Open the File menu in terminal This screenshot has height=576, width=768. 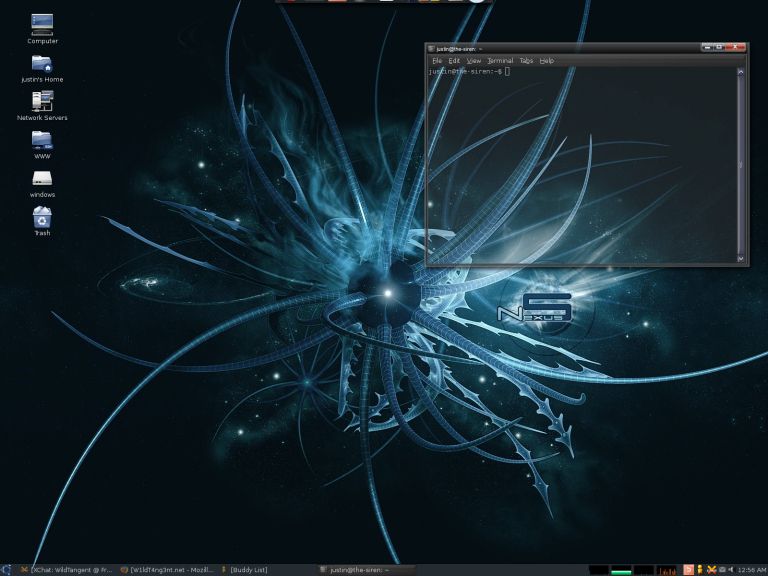[437, 61]
